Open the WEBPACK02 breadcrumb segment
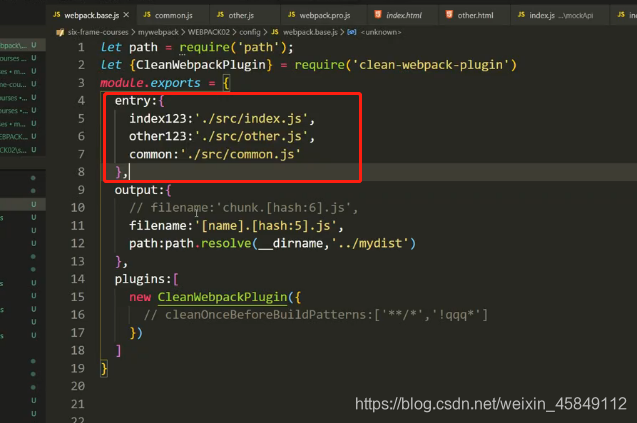This screenshot has width=637, height=423. [x=208, y=32]
